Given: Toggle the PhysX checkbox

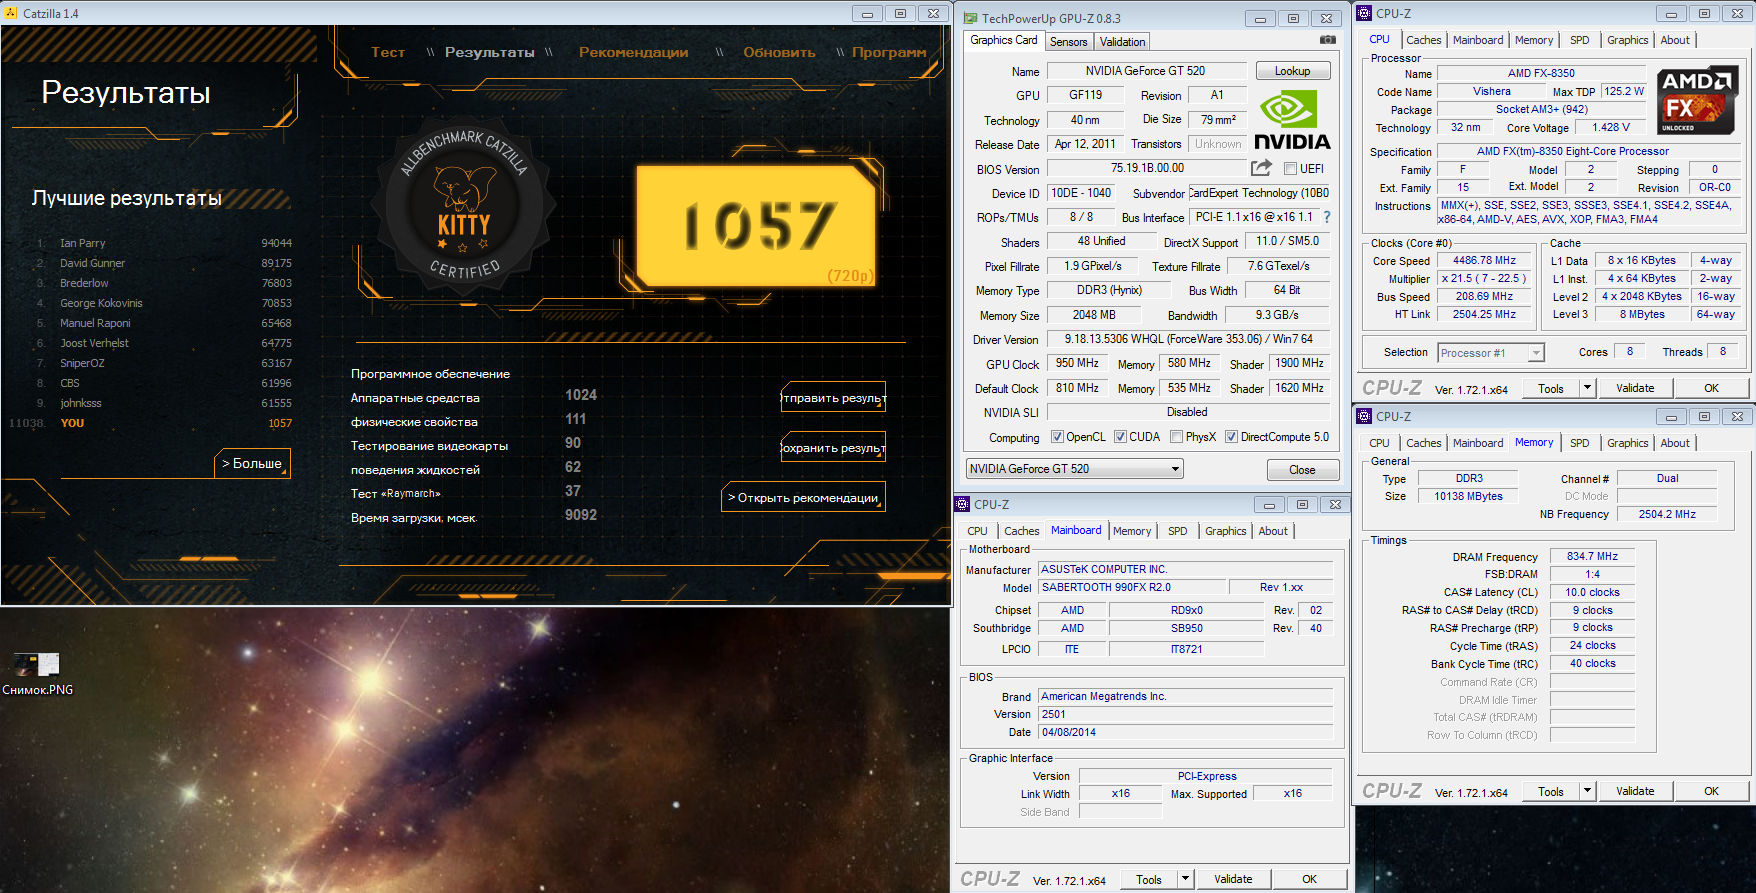Looking at the screenshot, I should (1176, 437).
